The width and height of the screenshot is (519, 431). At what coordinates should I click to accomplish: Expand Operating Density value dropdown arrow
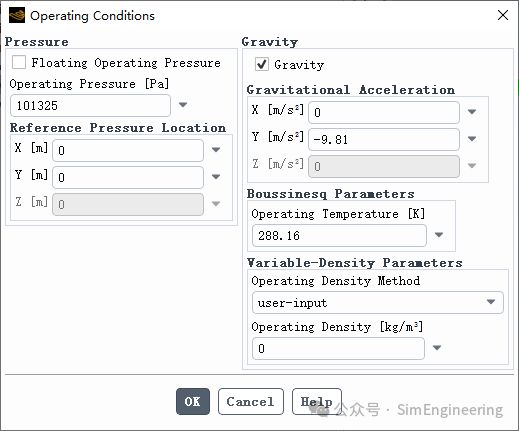click(437, 348)
